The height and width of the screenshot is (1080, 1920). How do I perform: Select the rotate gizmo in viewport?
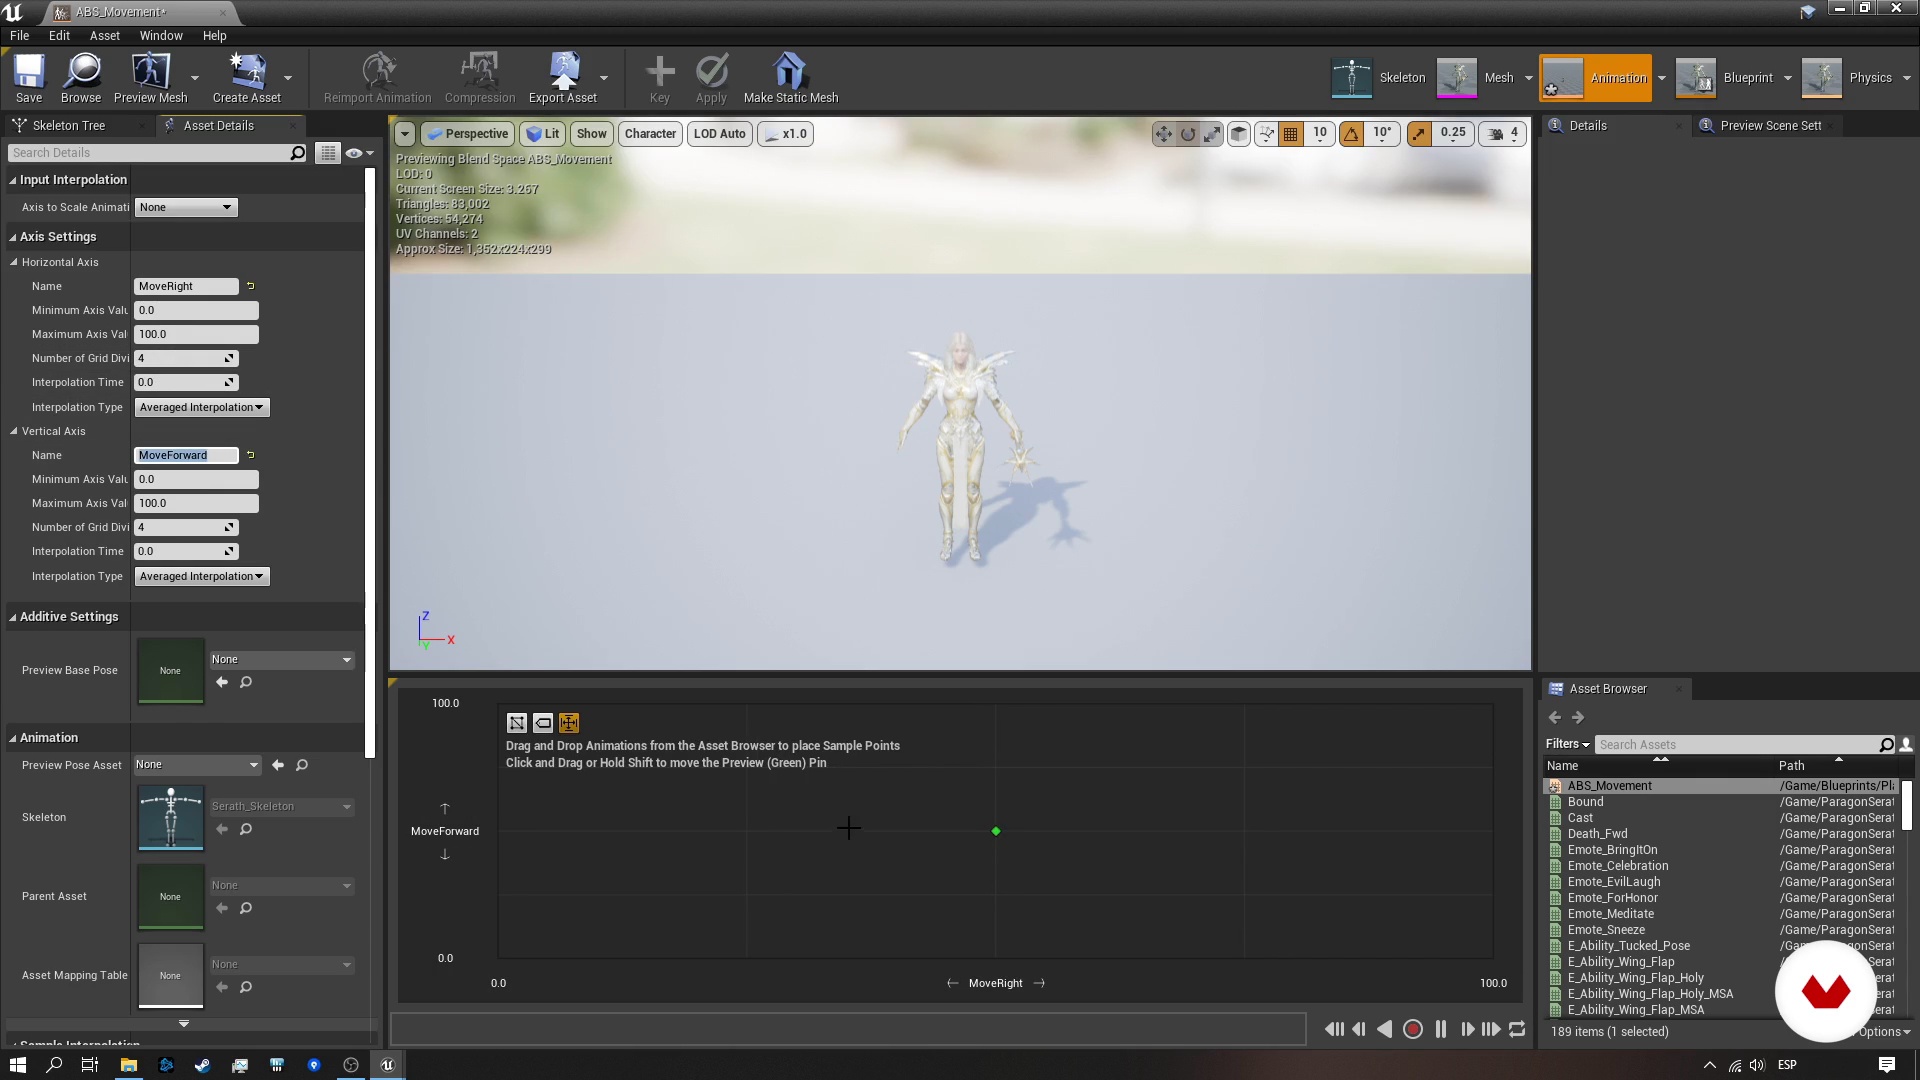pos(1188,134)
